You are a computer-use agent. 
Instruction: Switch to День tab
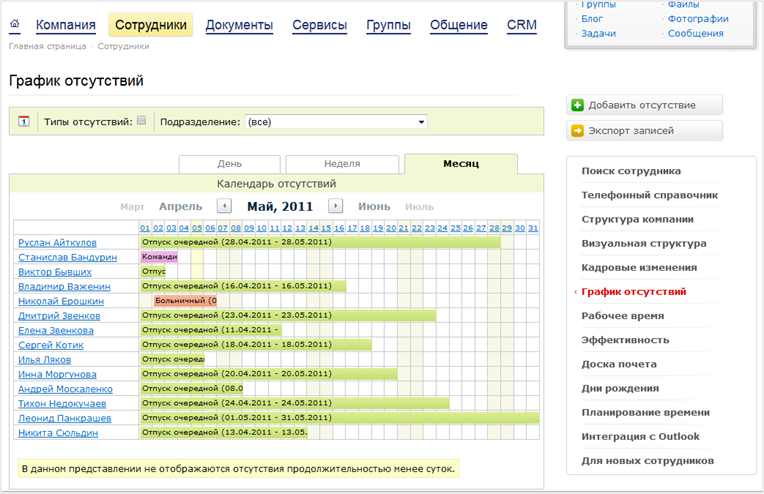(x=229, y=164)
